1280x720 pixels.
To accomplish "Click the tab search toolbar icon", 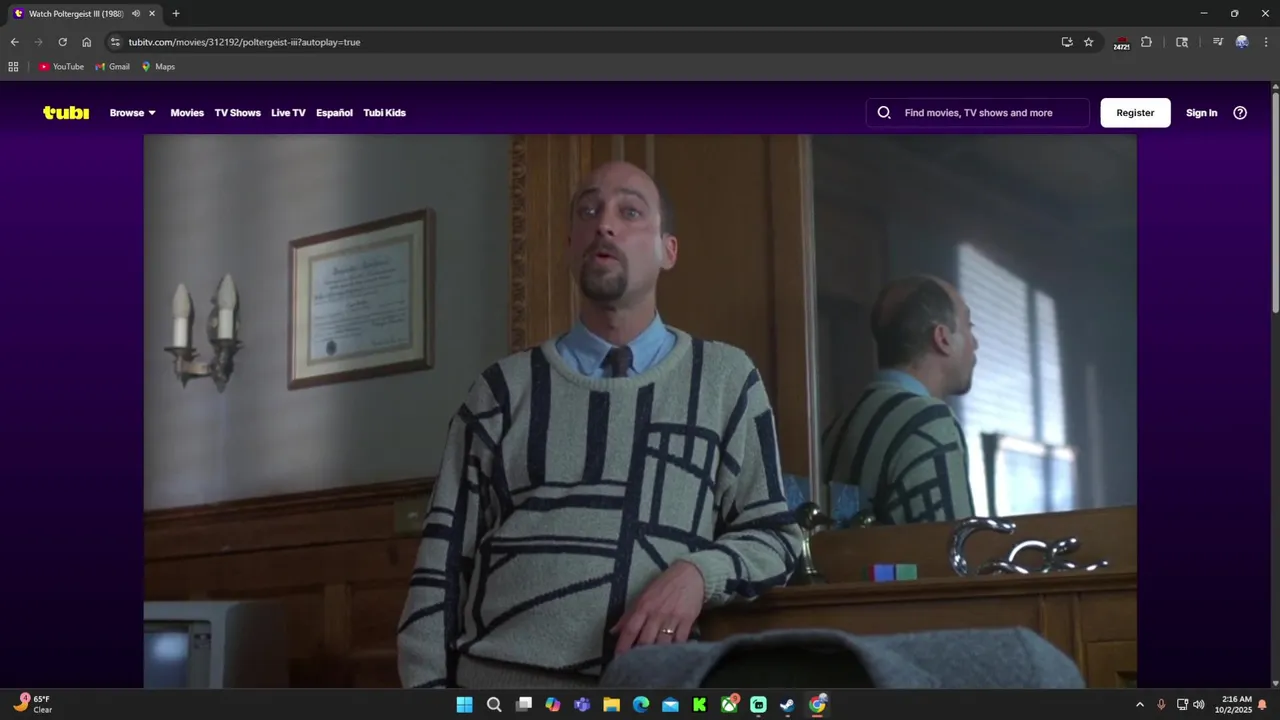I will click(1182, 42).
